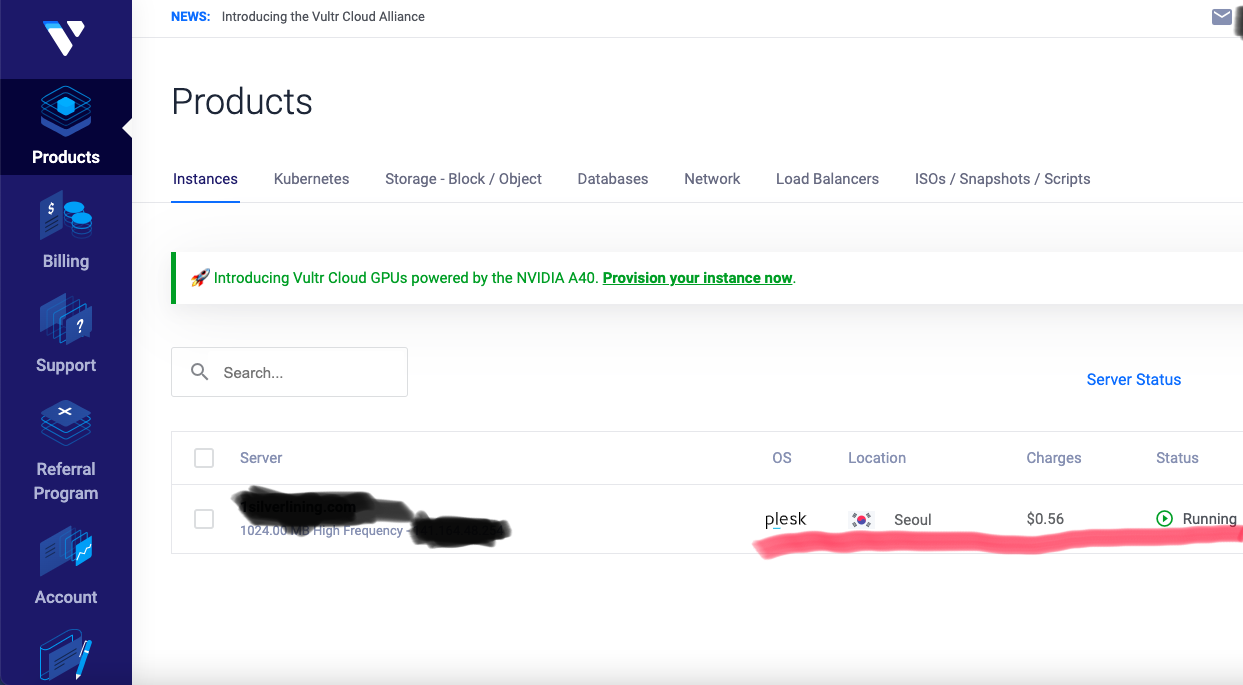Click the NEWS: label
The width and height of the screenshot is (1243, 685).
[191, 17]
